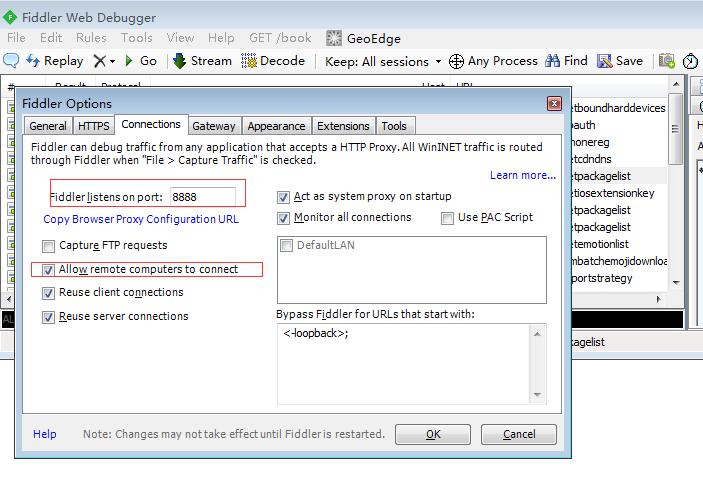The image size is (703, 481).
Task: Select the Connections tab
Action: (151, 124)
